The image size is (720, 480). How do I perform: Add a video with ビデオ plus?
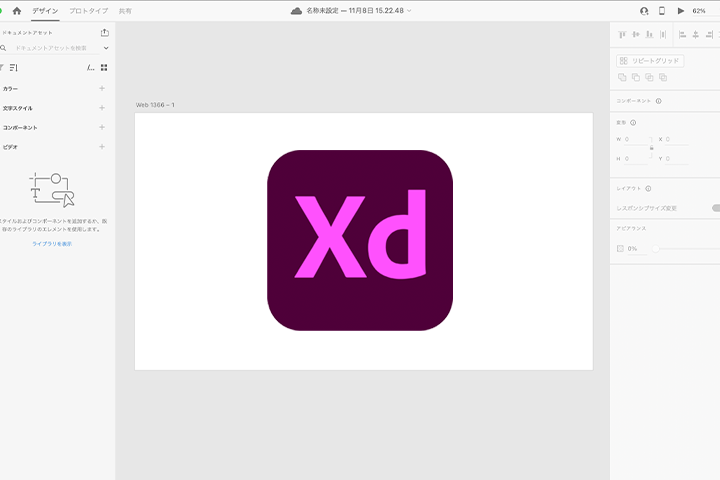(x=102, y=147)
